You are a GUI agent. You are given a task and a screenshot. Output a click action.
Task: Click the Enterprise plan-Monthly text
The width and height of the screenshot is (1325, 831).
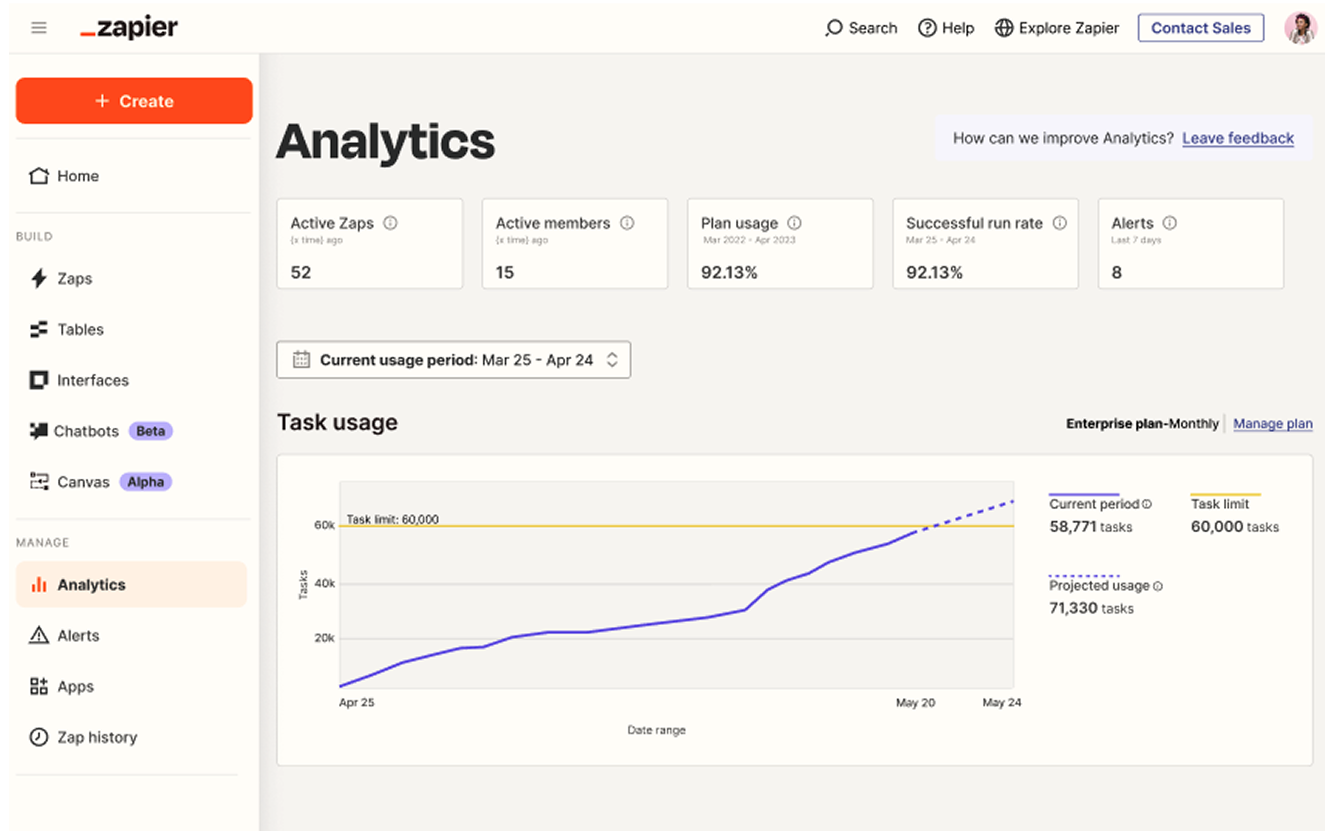[1142, 424]
